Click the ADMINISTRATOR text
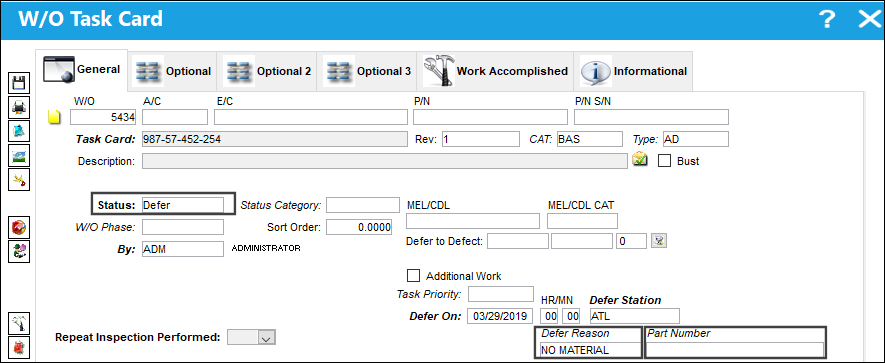 coord(266,248)
